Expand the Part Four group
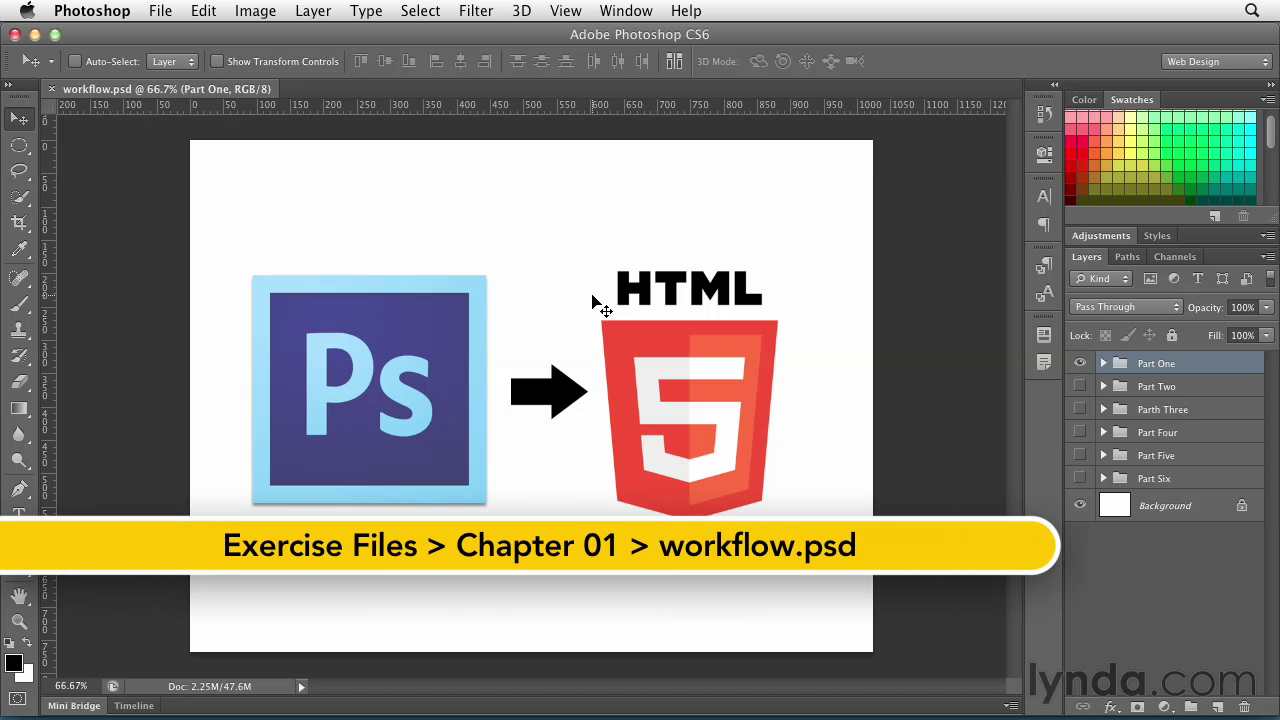The image size is (1280, 720). 1104,432
